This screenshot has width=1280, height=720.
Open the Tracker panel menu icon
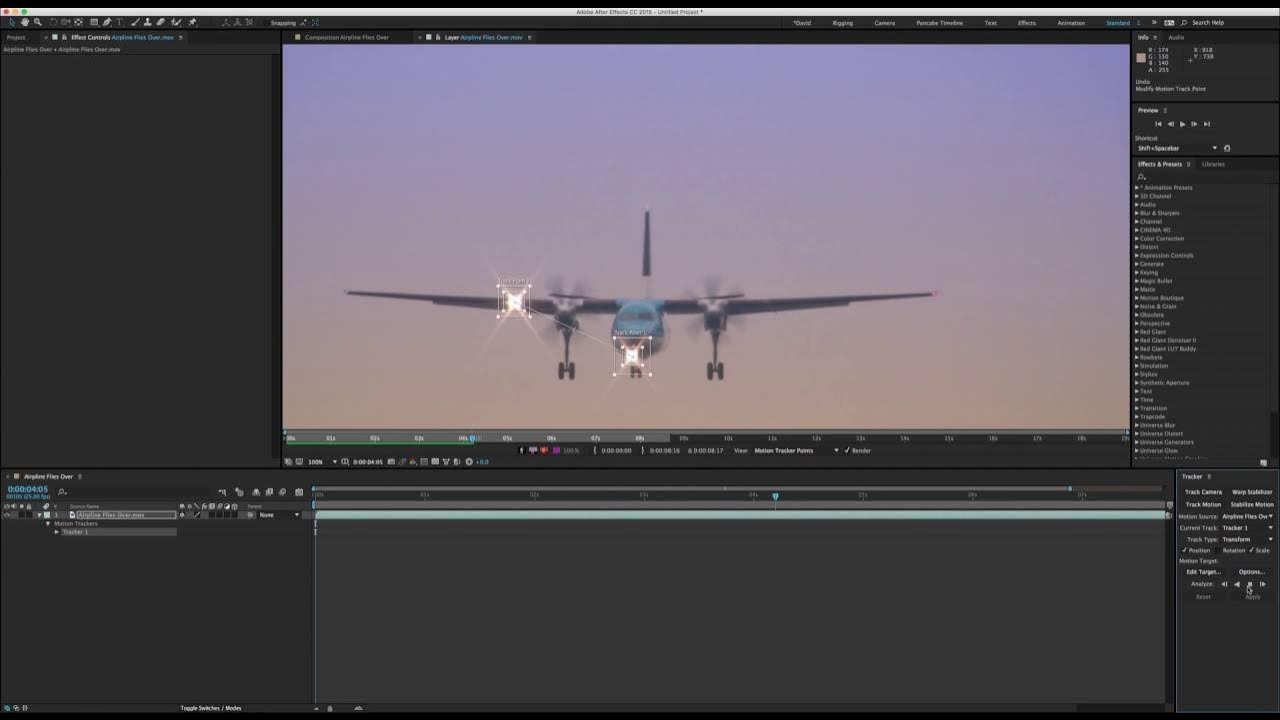tap(1209, 477)
